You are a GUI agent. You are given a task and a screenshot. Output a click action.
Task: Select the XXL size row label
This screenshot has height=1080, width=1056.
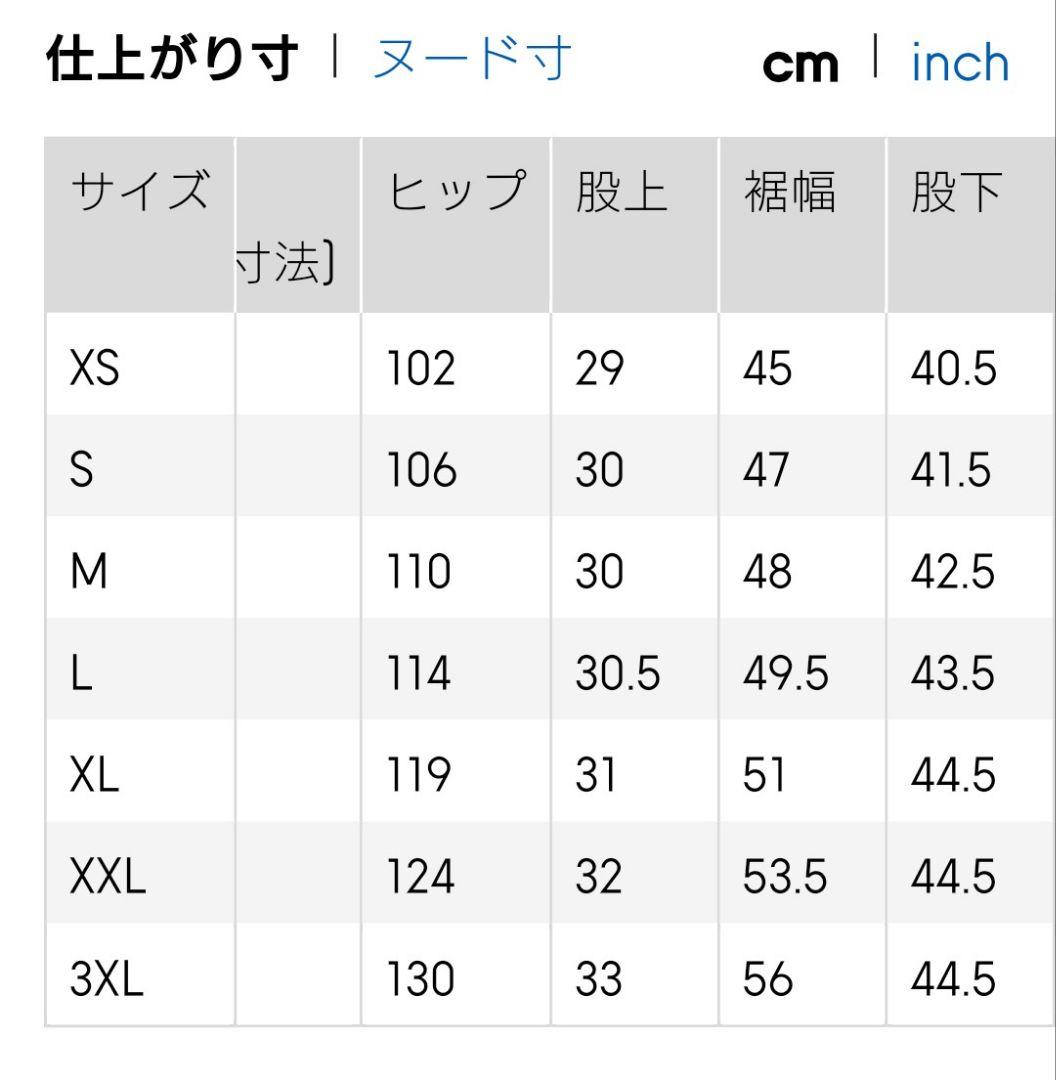pyautogui.click(x=108, y=877)
